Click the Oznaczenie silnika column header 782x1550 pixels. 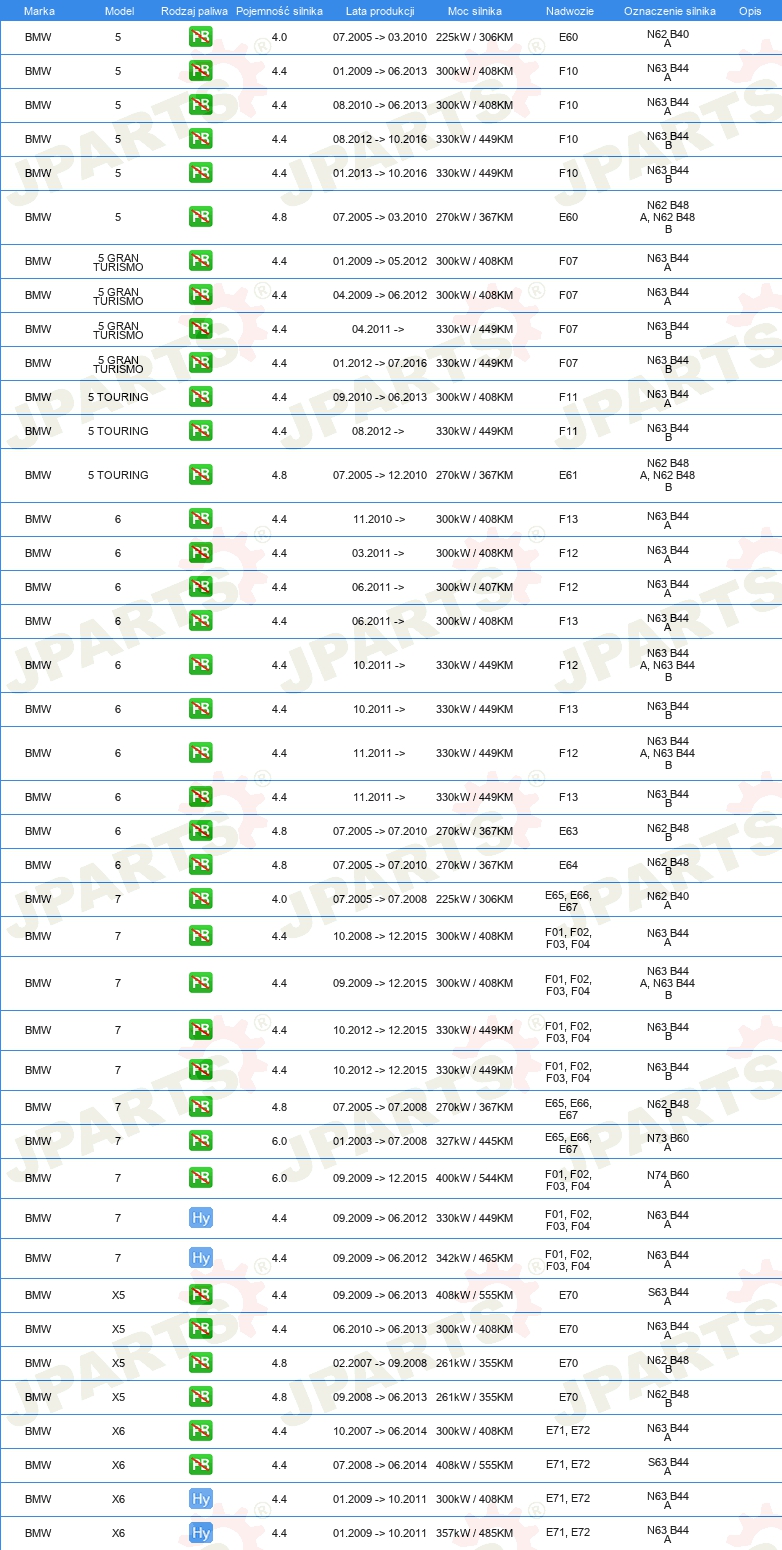coord(669,10)
